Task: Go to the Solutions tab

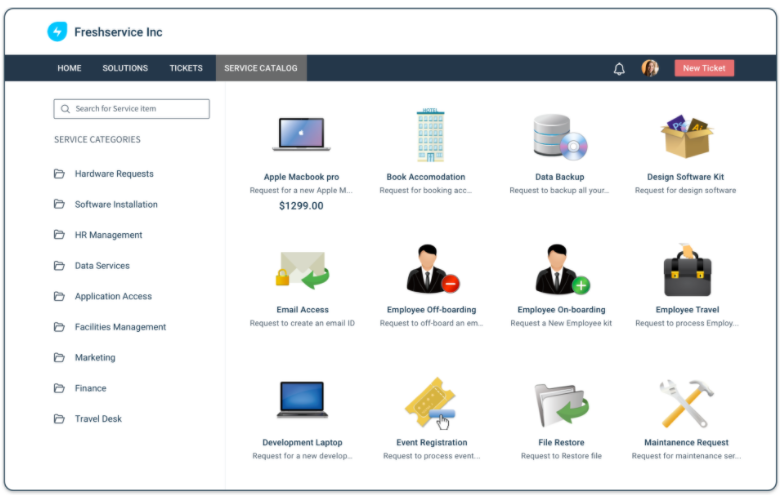Action: [125, 68]
